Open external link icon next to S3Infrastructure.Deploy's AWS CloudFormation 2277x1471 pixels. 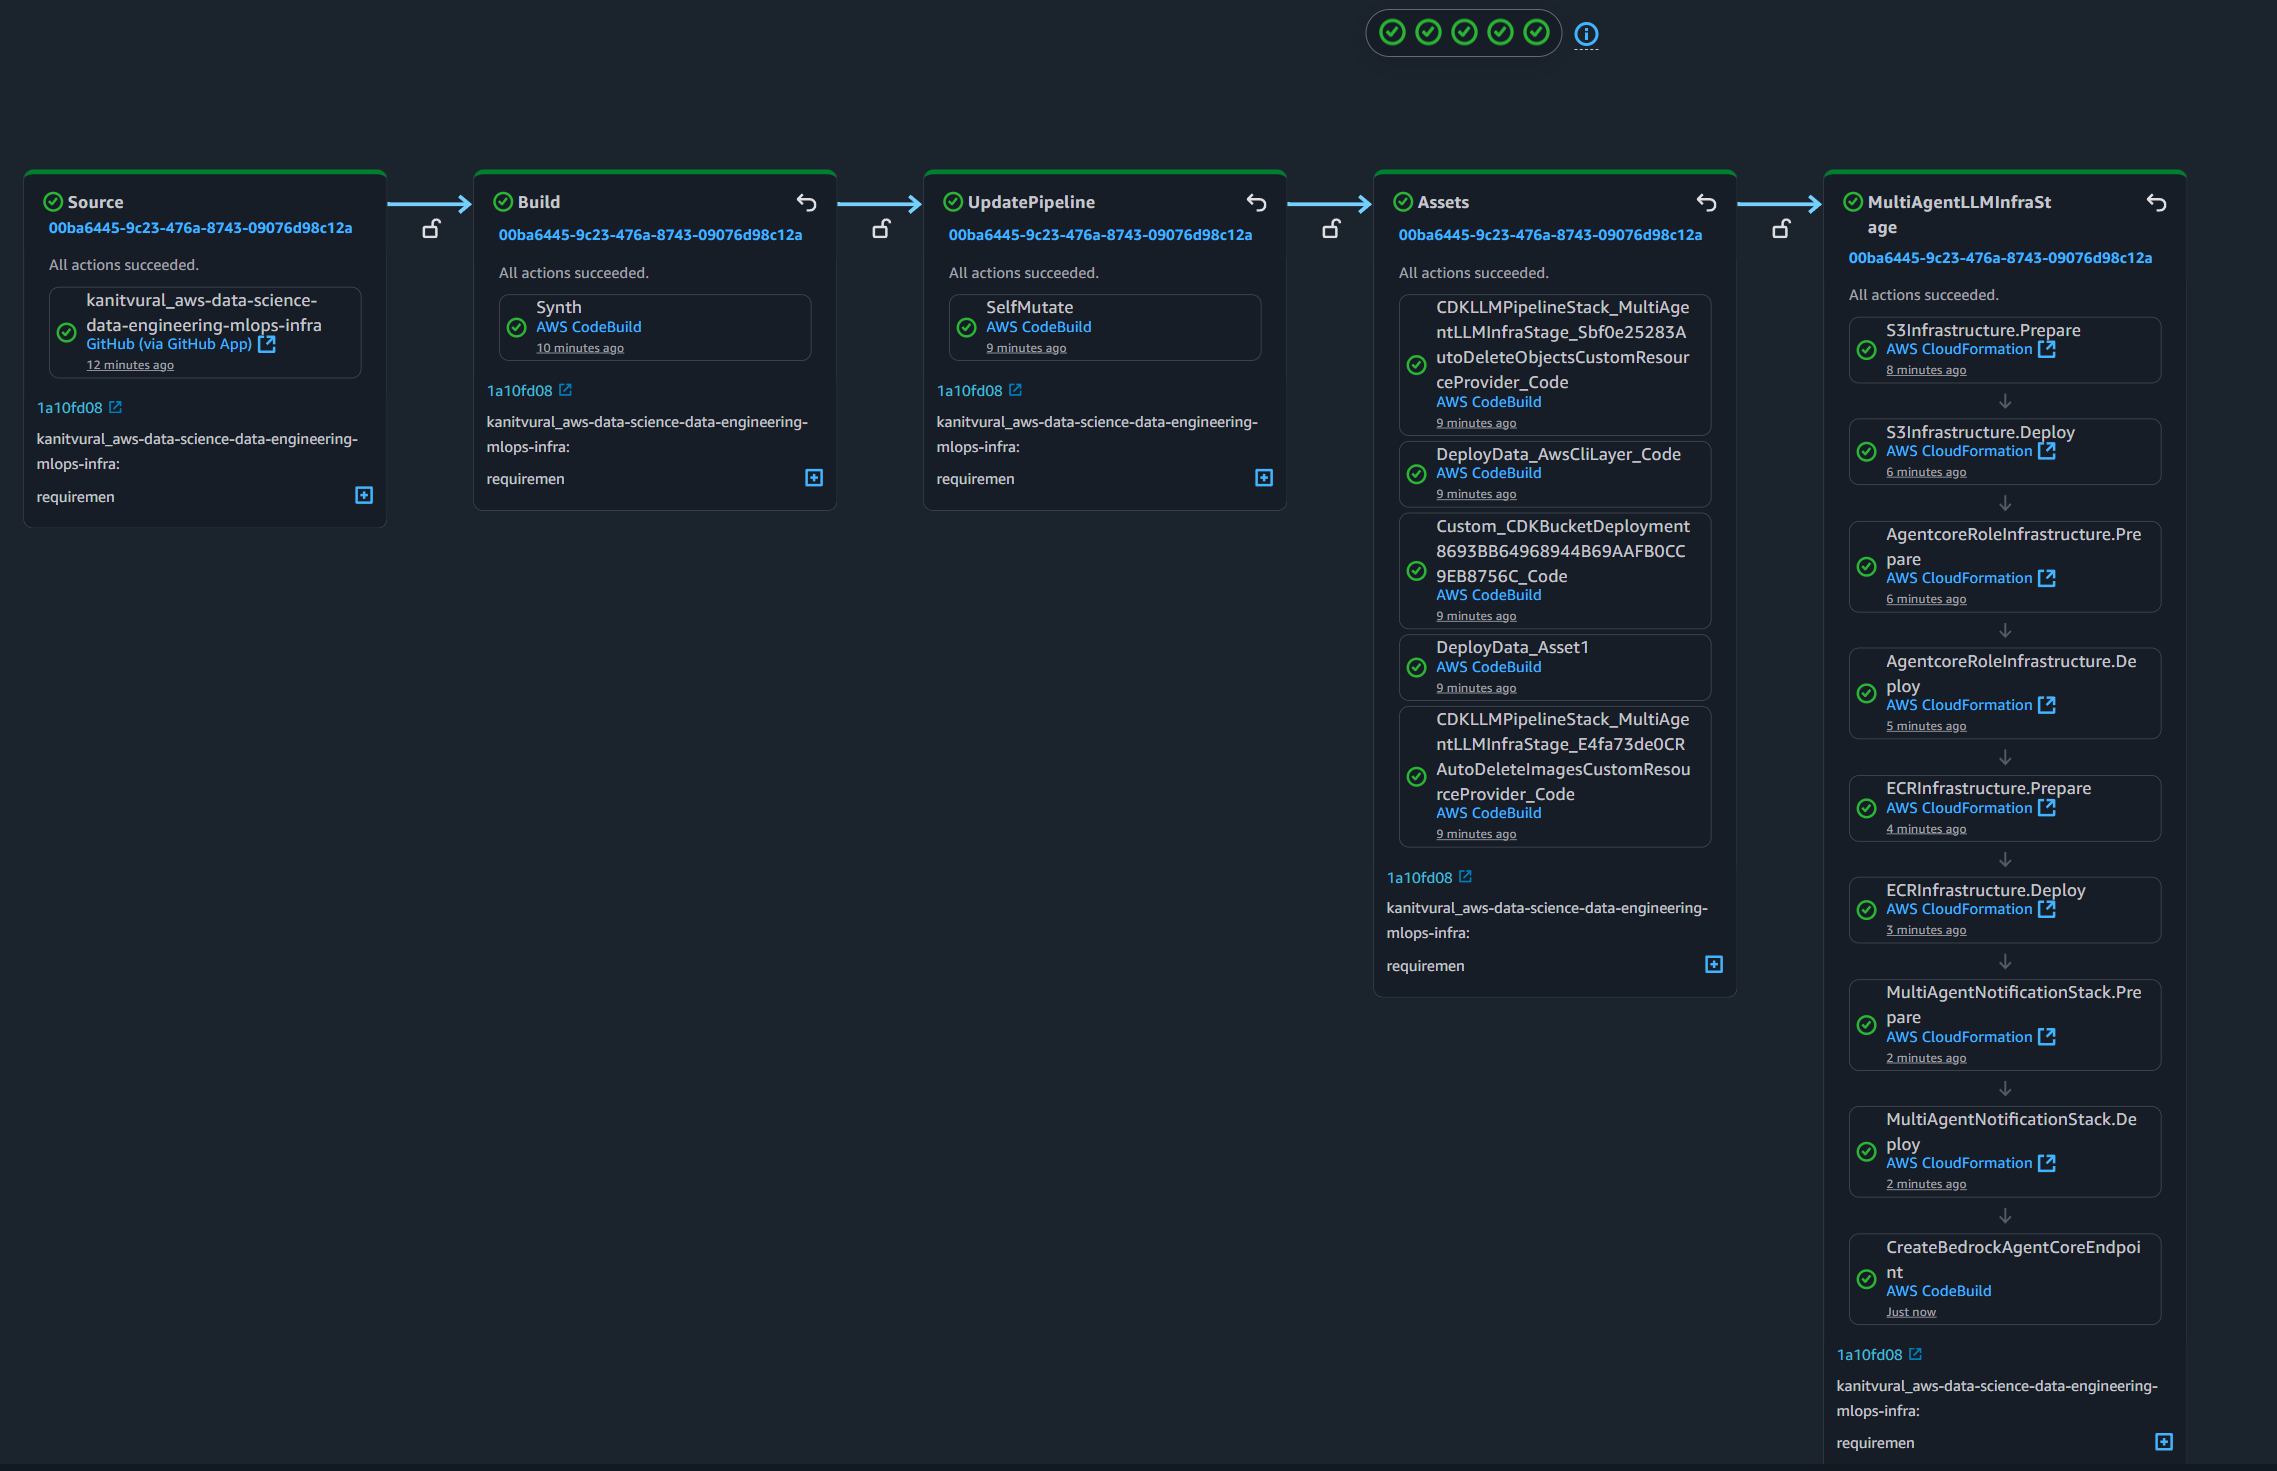click(x=2047, y=451)
